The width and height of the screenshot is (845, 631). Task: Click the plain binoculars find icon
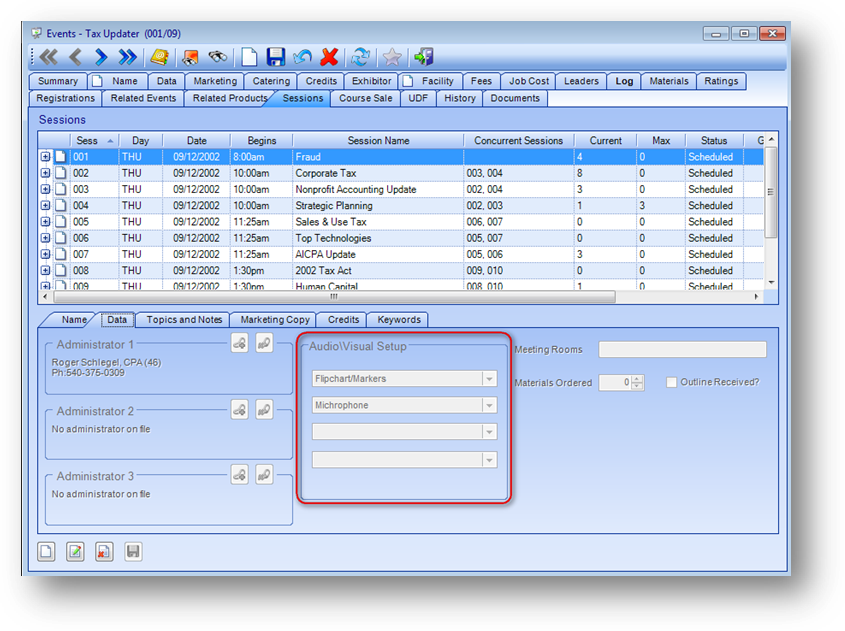(218, 57)
